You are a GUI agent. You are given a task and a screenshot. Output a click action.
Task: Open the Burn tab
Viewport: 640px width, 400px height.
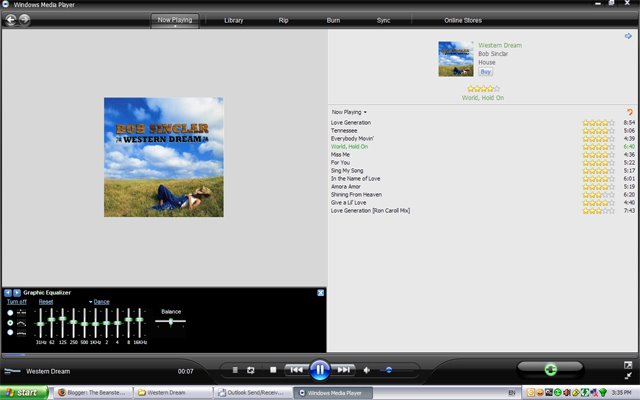tap(333, 20)
